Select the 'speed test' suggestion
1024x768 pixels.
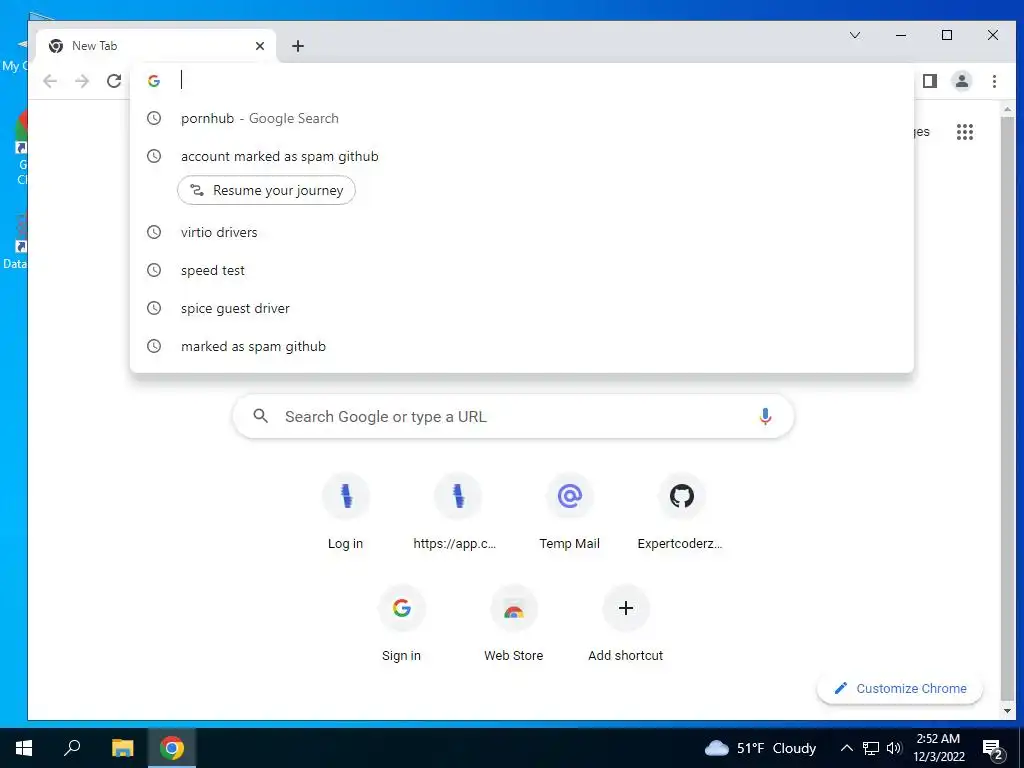pyautogui.click(x=522, y=270)
